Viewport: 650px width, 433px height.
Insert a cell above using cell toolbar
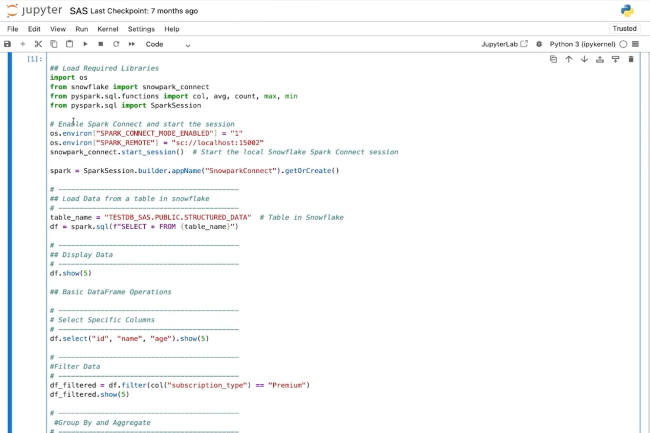click(600, 59)
